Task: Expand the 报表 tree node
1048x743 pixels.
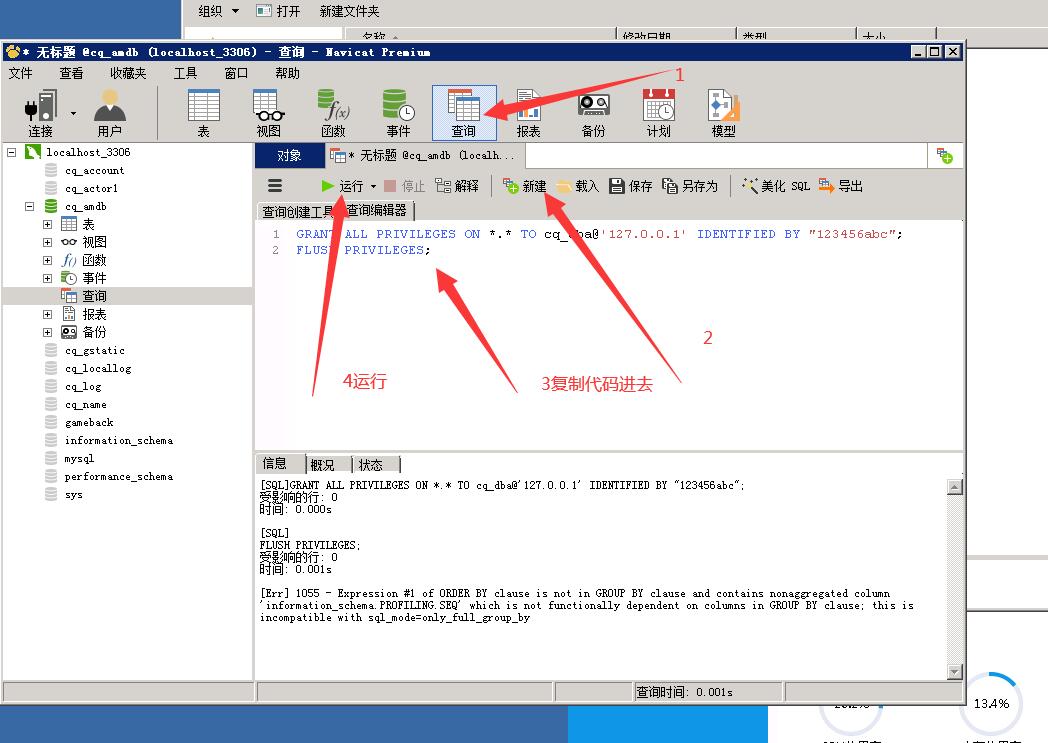Action: pos(47,315)
